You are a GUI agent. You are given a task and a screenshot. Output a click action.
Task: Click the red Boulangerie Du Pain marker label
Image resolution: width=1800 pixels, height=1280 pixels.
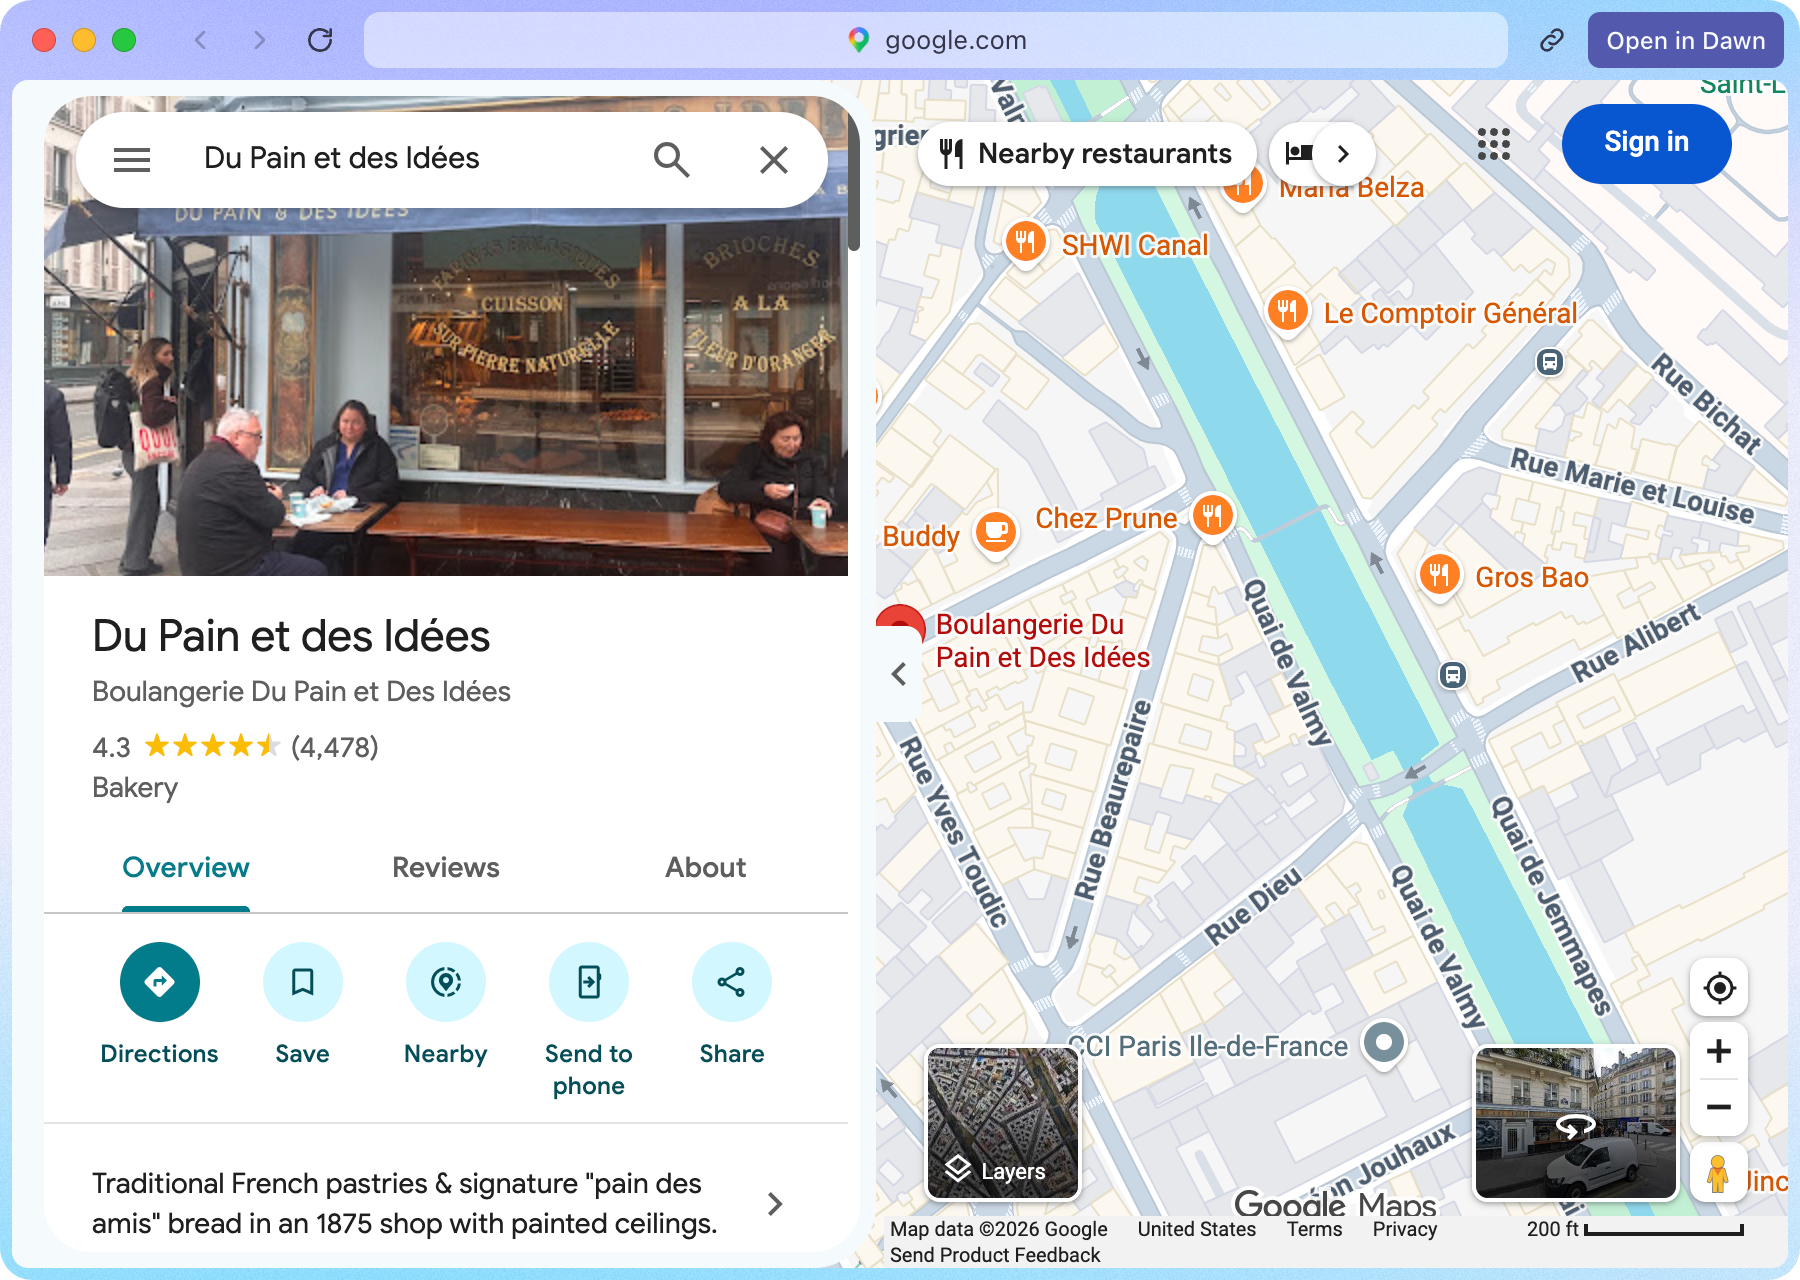(1042, 641)
